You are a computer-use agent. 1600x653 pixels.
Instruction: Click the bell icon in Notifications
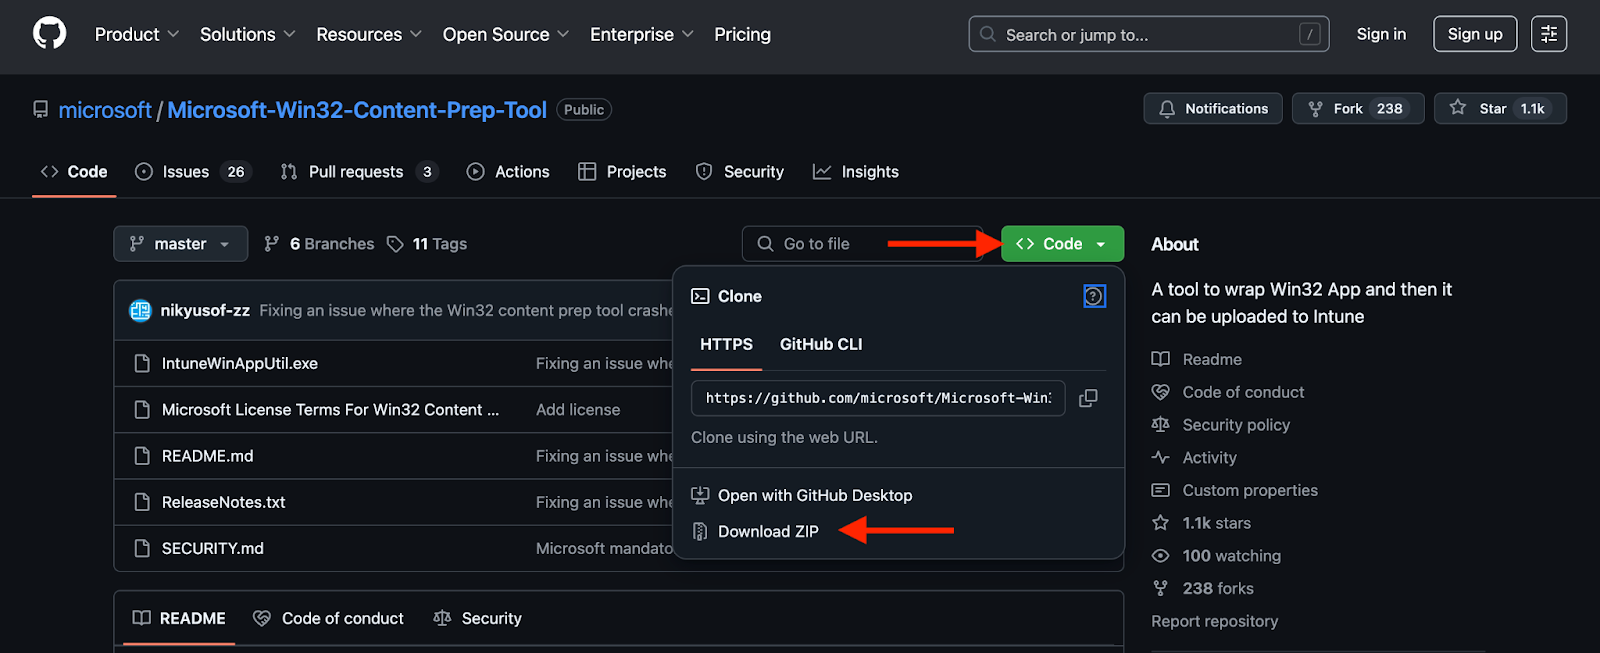click(1166, 109)
